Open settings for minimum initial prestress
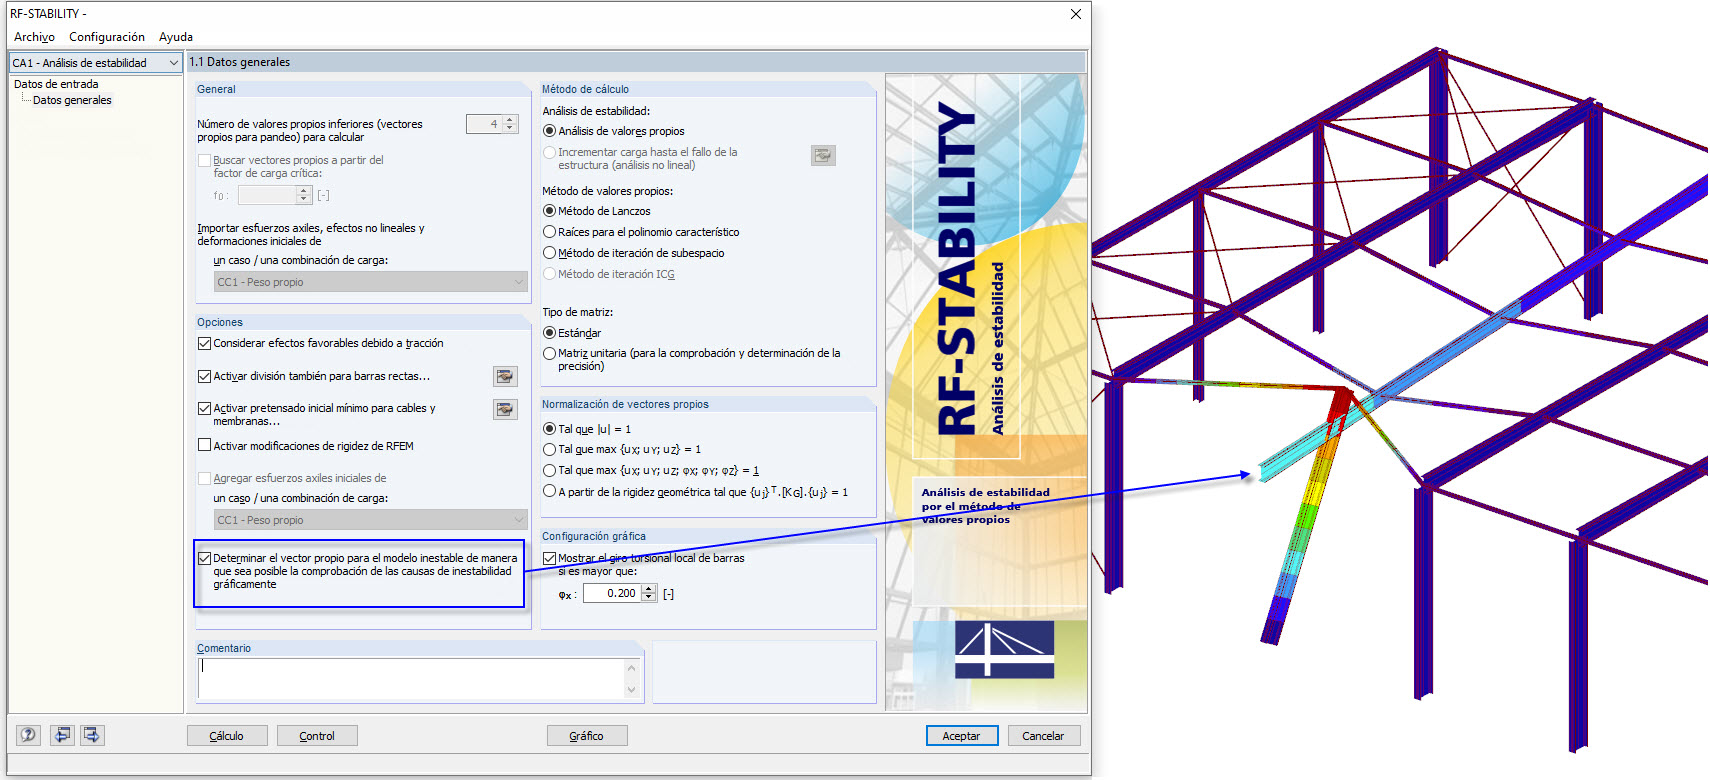1710x780 pixels. [505, 409]
